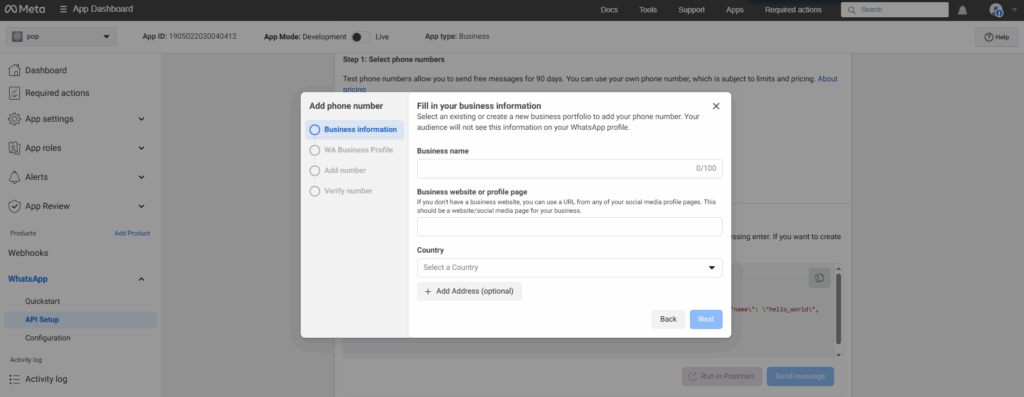Open the profile avatar menu
Image resolution: width=1024 pixels, height=397 pixels.
[x=996, y=10]
